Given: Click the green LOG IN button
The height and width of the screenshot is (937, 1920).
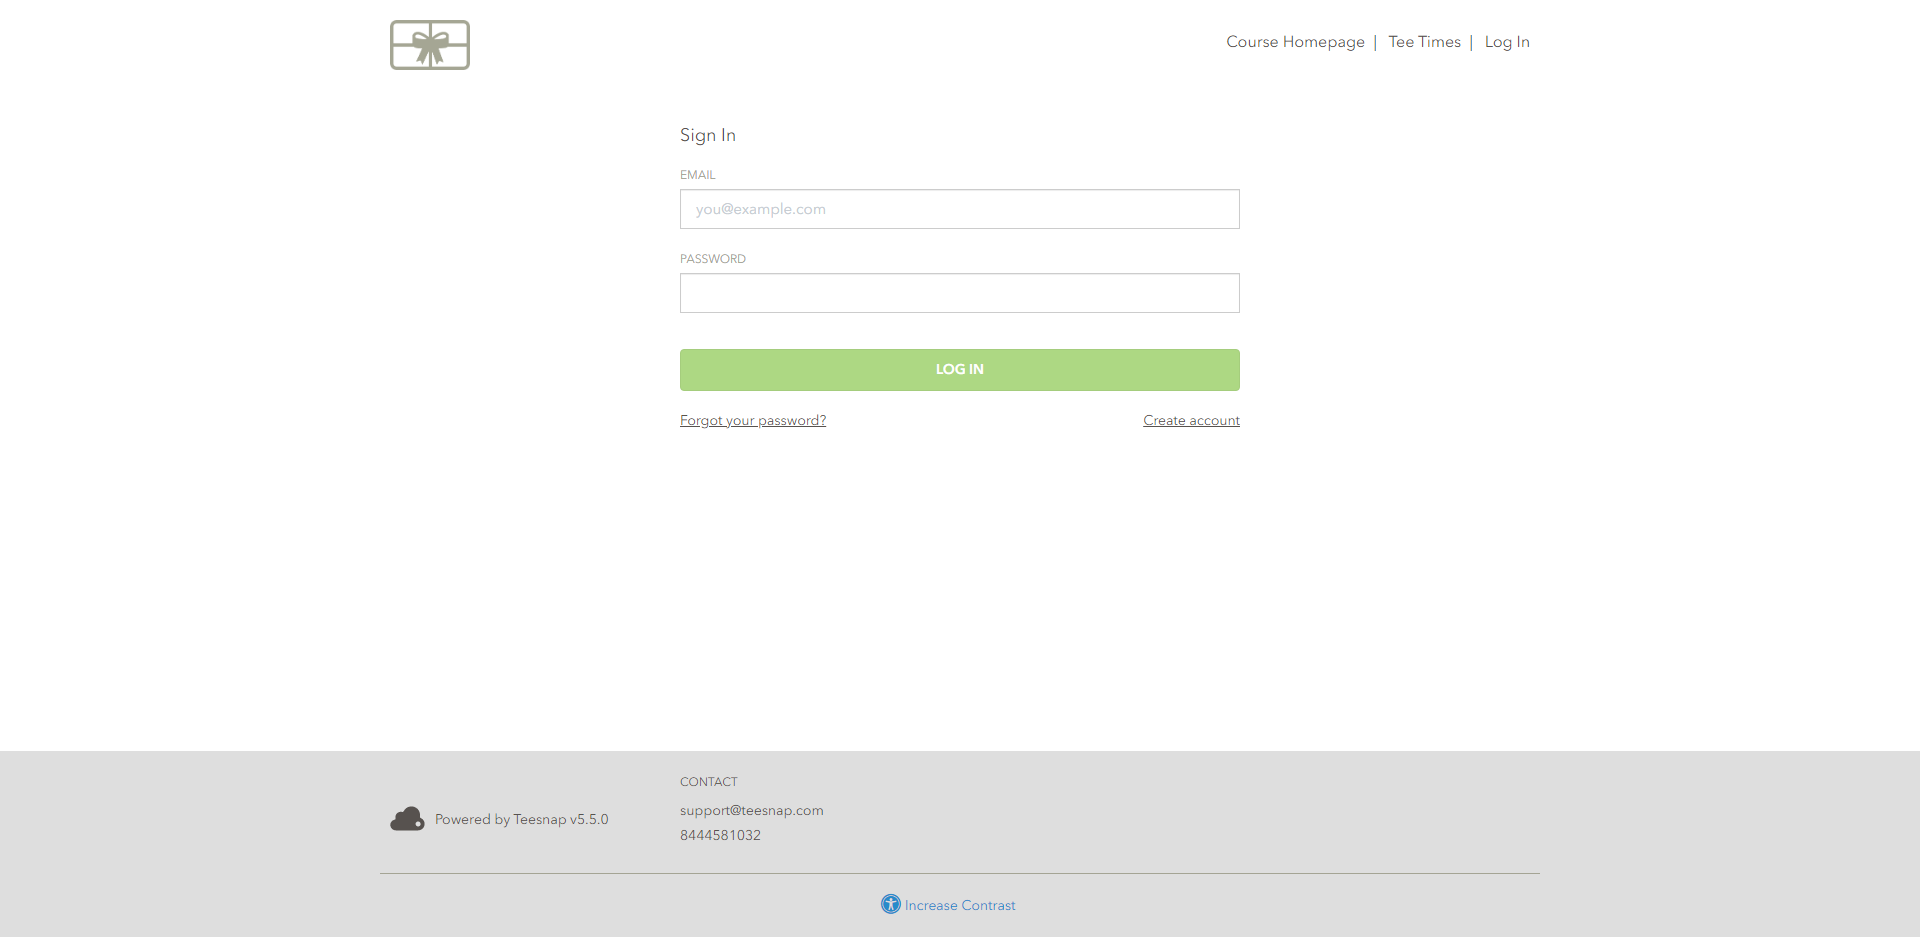Looking at the screenshot, I should [x=960, y=370].
